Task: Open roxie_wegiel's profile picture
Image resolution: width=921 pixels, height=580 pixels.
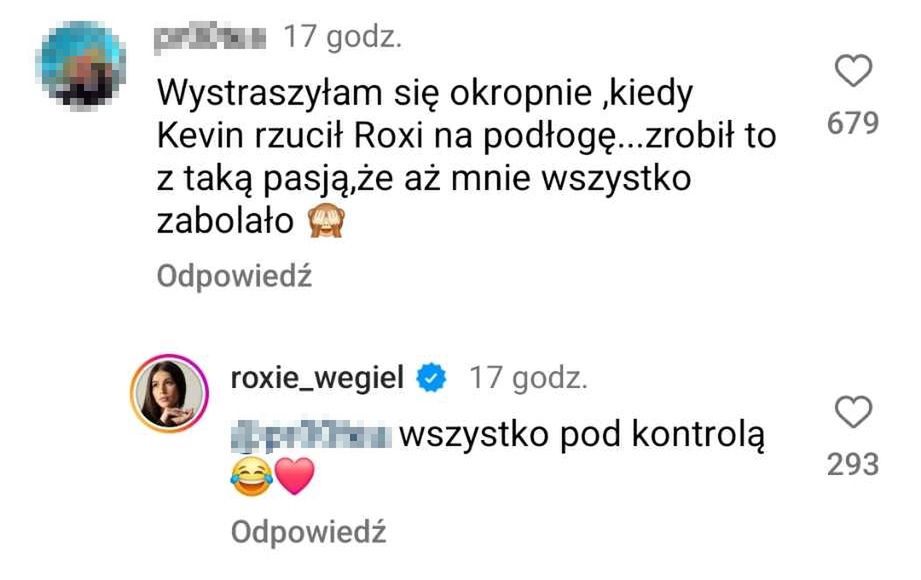Action: (x=169, y=393)
